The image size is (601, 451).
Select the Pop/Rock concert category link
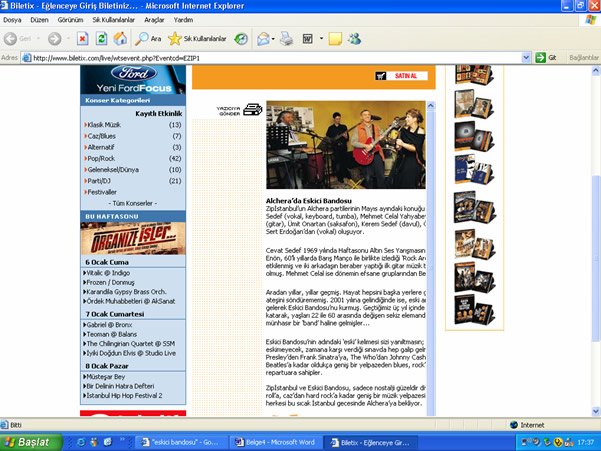pyautogui.click(x=101, y=158)
